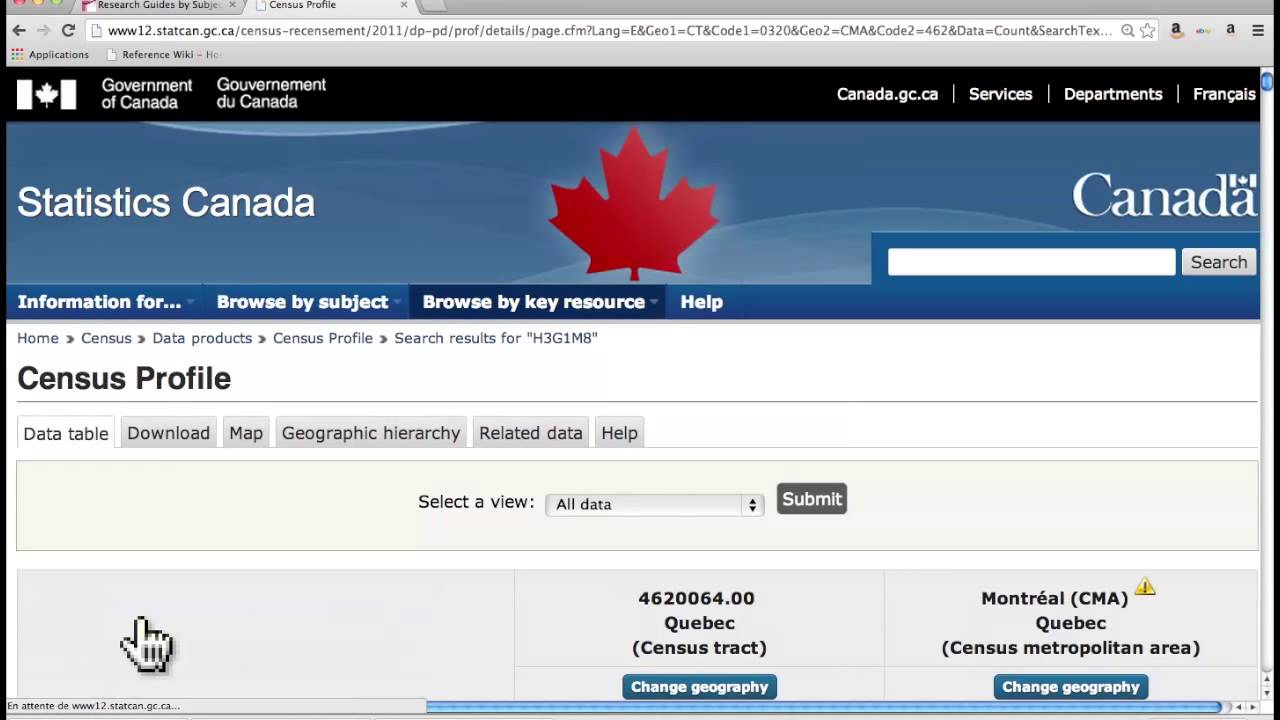The height and width of the screenshot is (720, 1280).
Task: Click the Statistics Canada title
Action: [x=166, y=203]
